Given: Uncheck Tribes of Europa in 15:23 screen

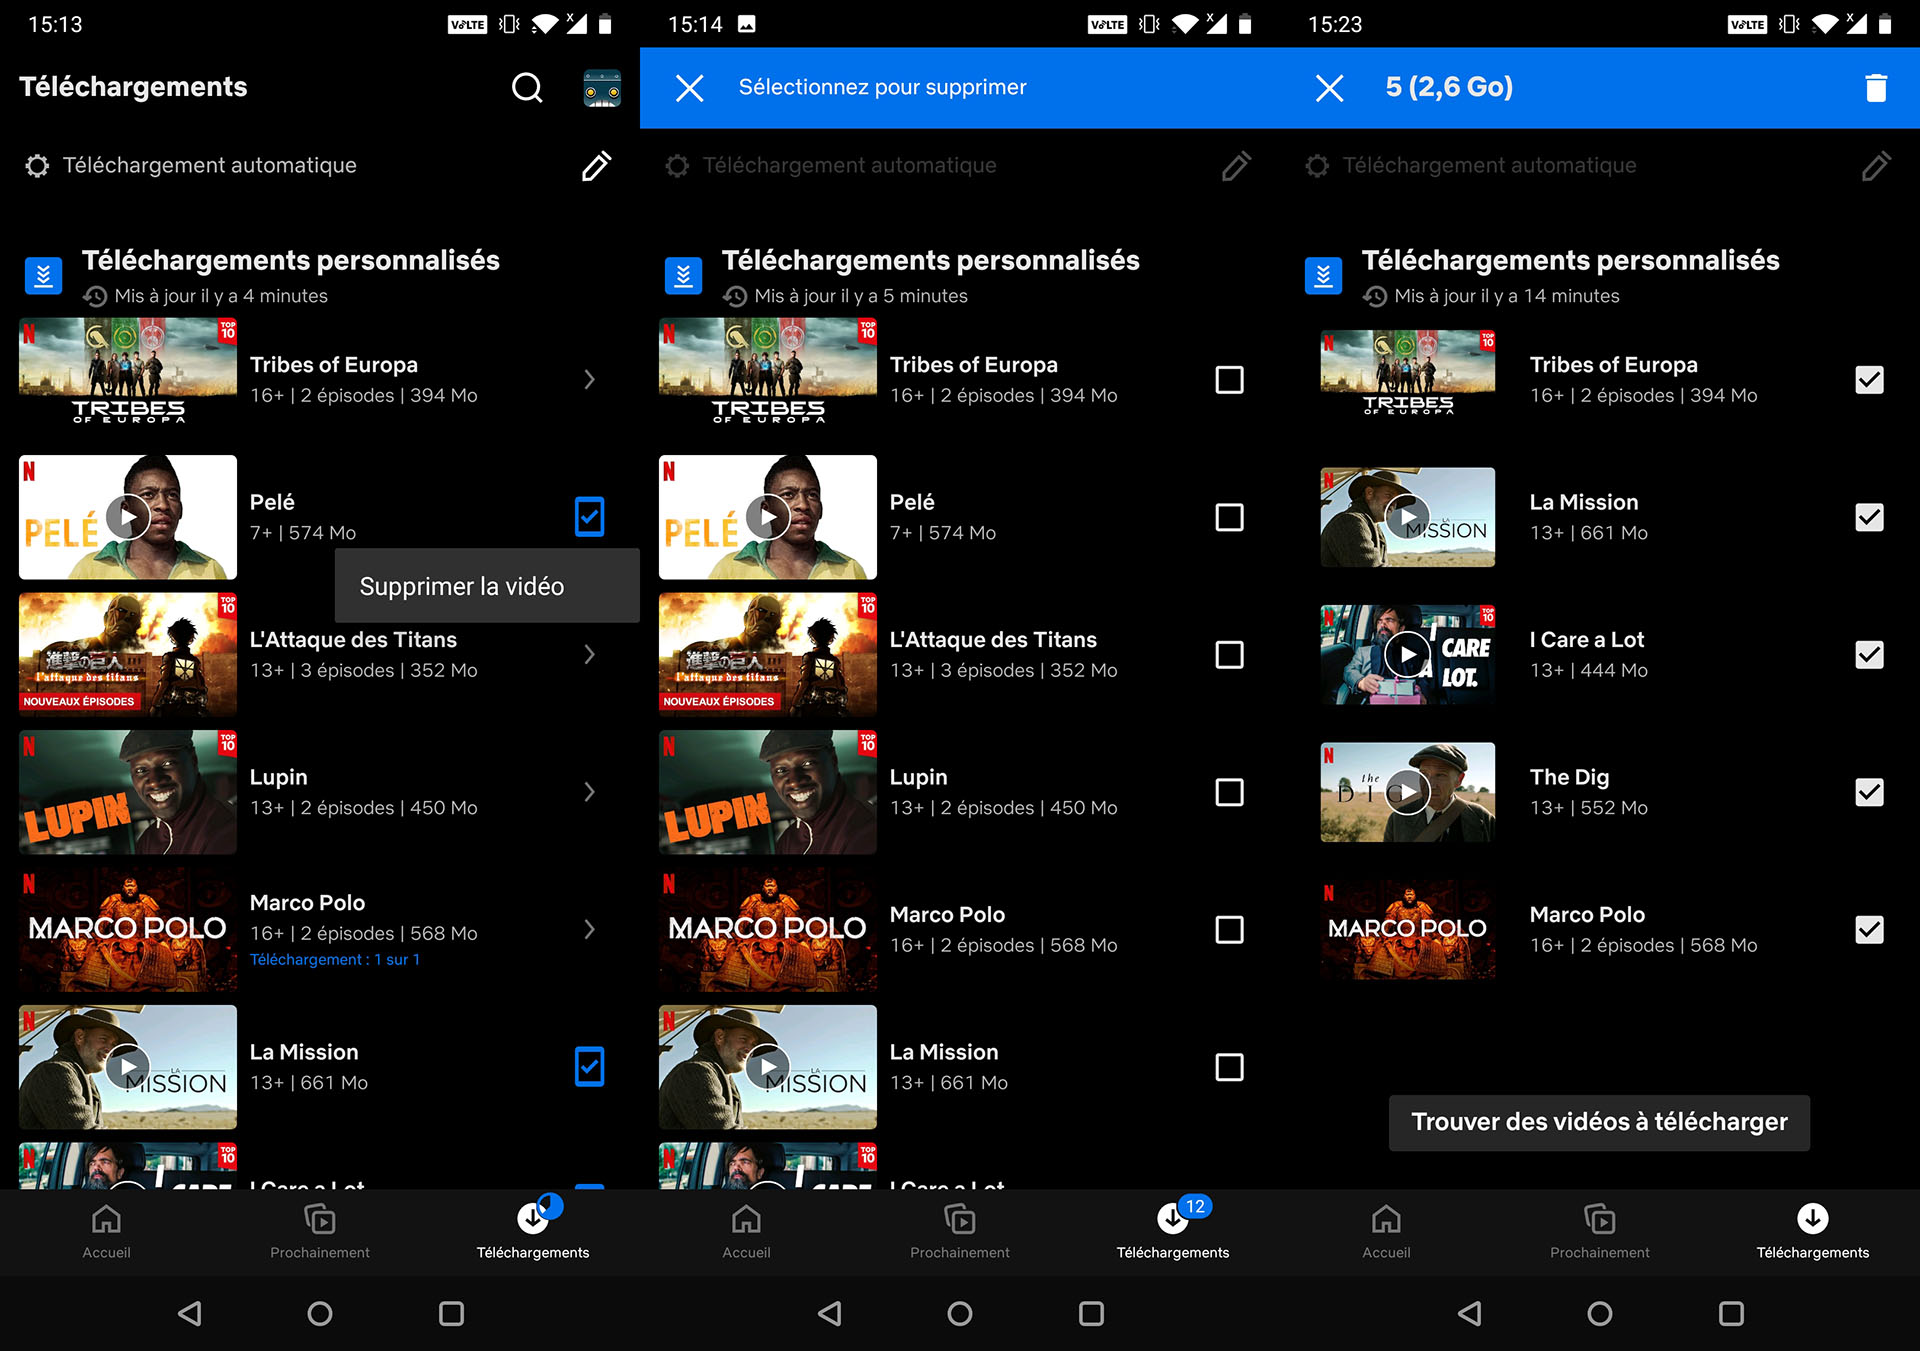Looking at the screenshot, I should click(1869, 380).
